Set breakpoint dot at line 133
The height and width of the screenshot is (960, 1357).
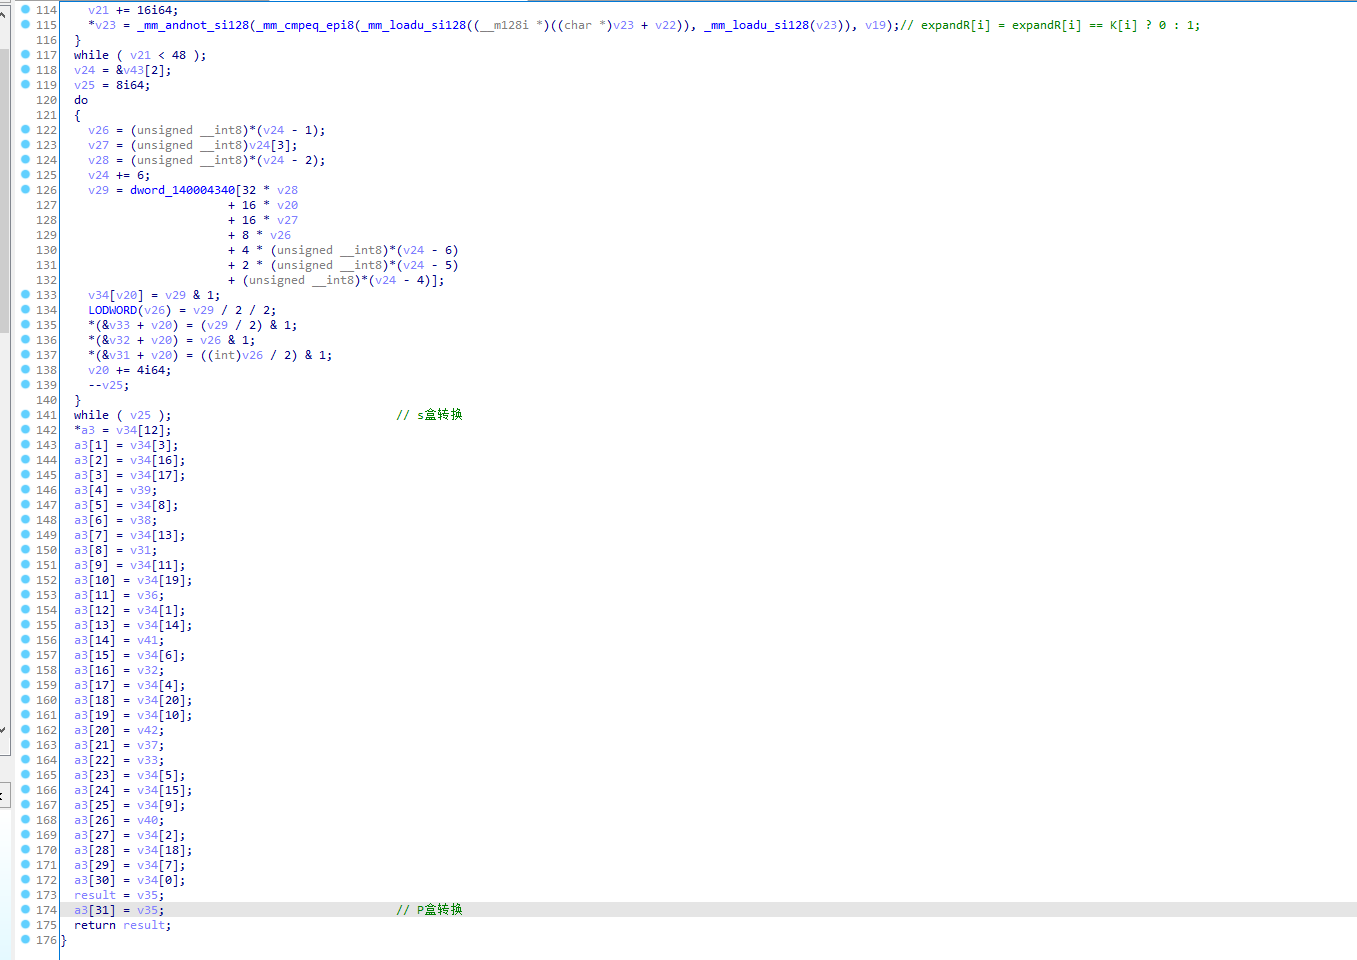[x=26, y=295]
